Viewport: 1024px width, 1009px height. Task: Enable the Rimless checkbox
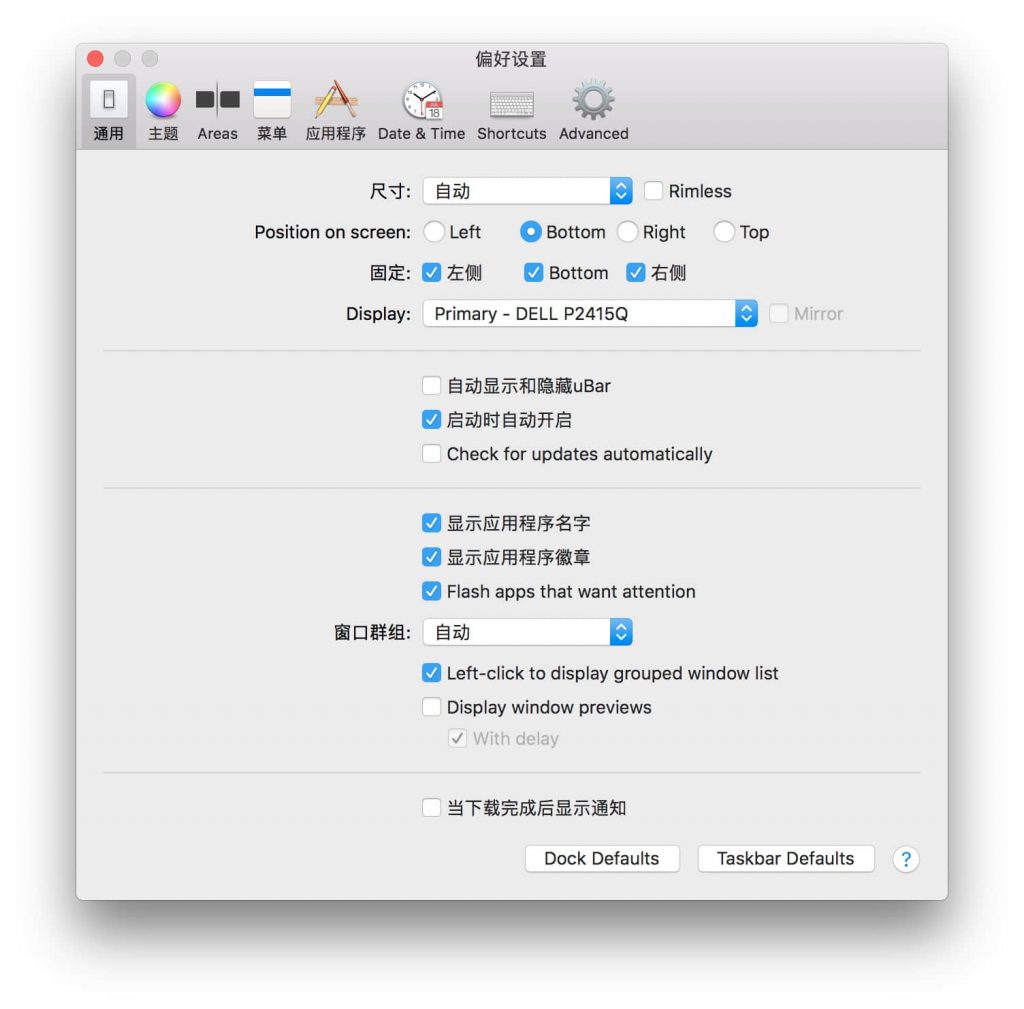(654, 191)
